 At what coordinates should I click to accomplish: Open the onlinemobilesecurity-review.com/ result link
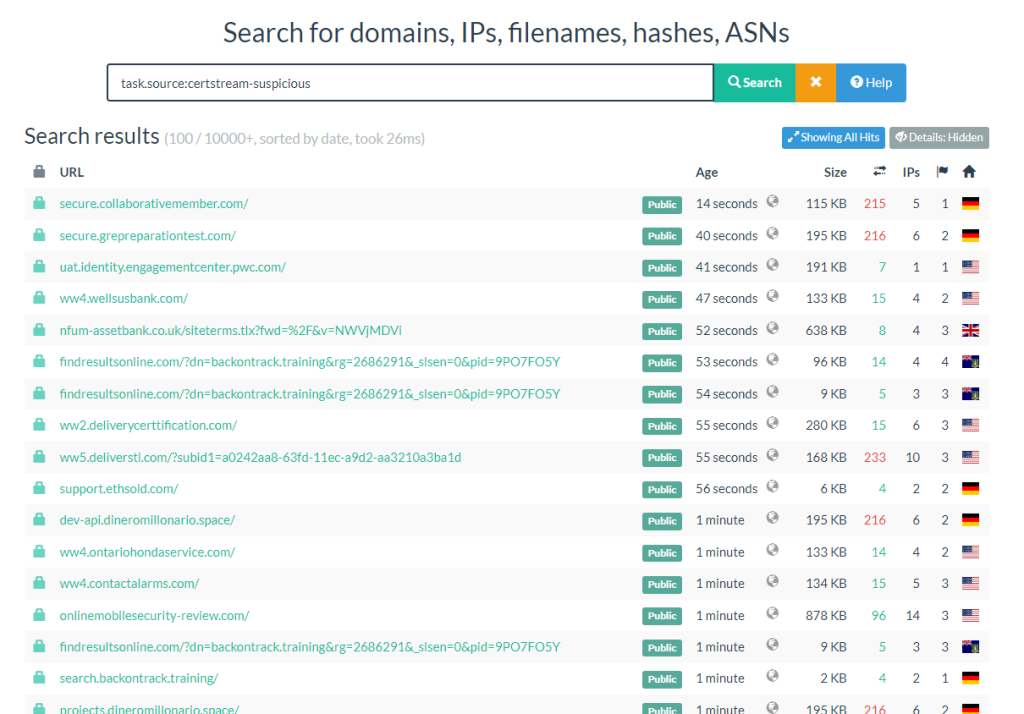[155, 616]
